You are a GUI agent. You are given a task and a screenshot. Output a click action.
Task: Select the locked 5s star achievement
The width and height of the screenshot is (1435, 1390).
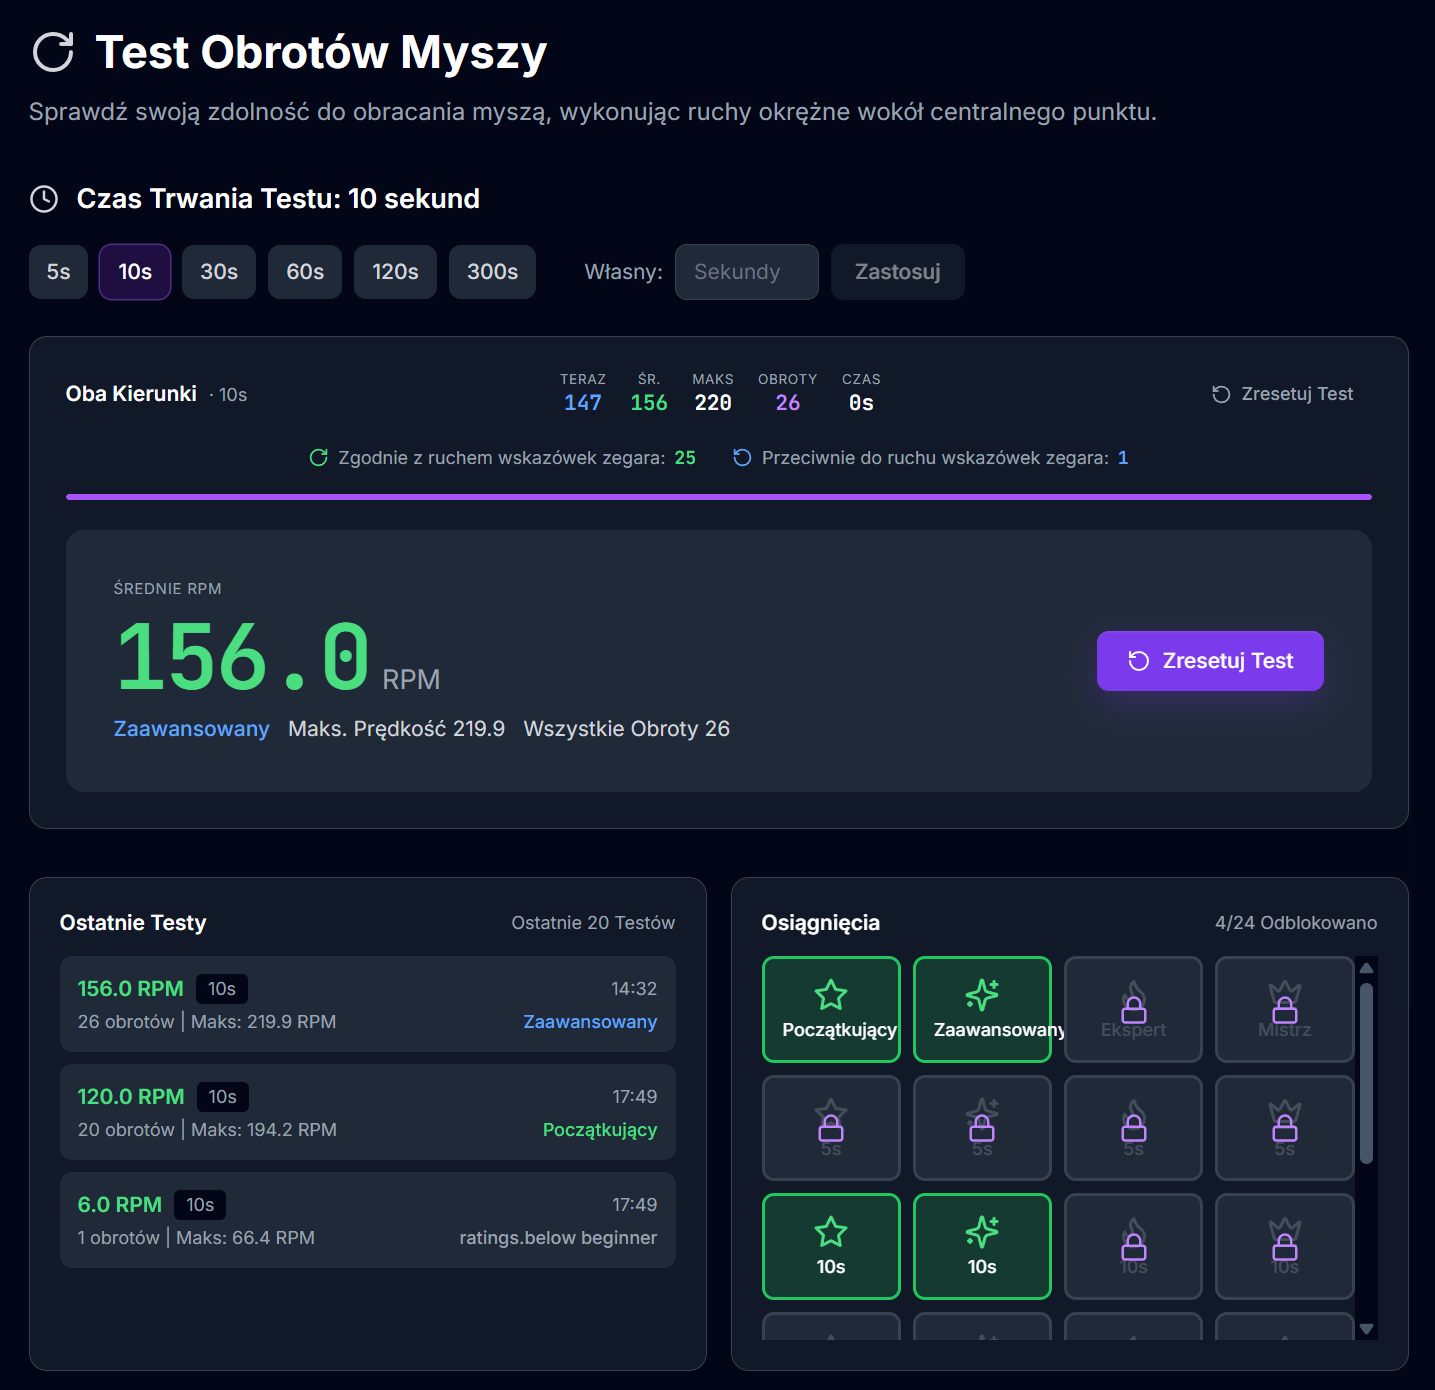click(x=831, y=1128)
